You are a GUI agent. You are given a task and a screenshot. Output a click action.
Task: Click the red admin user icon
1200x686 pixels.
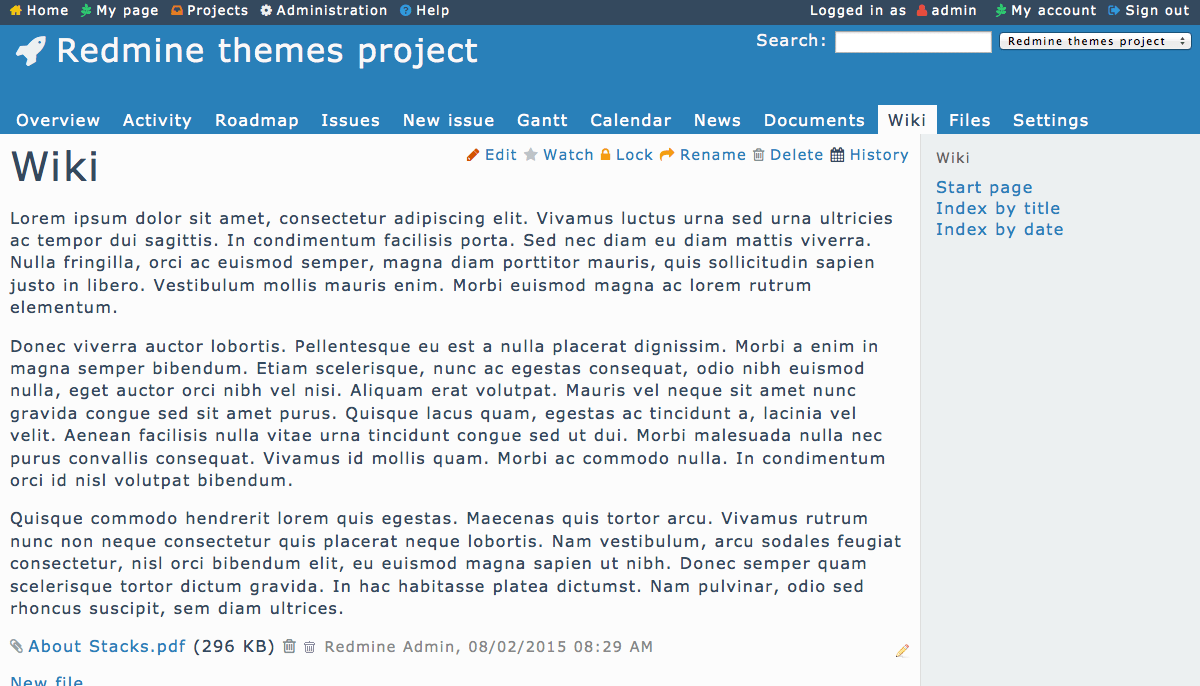[922, 11]
